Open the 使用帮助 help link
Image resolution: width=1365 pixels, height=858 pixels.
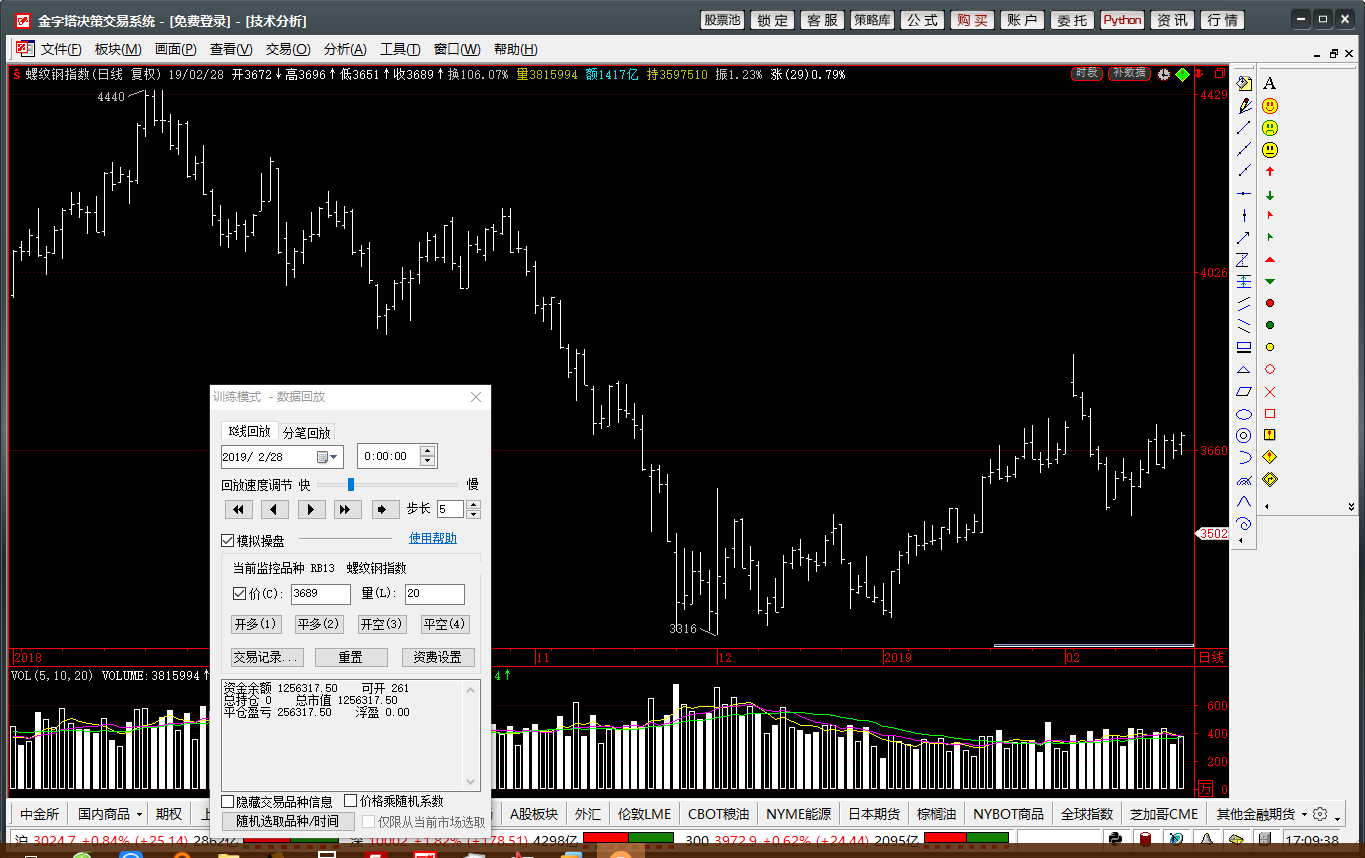433,538
